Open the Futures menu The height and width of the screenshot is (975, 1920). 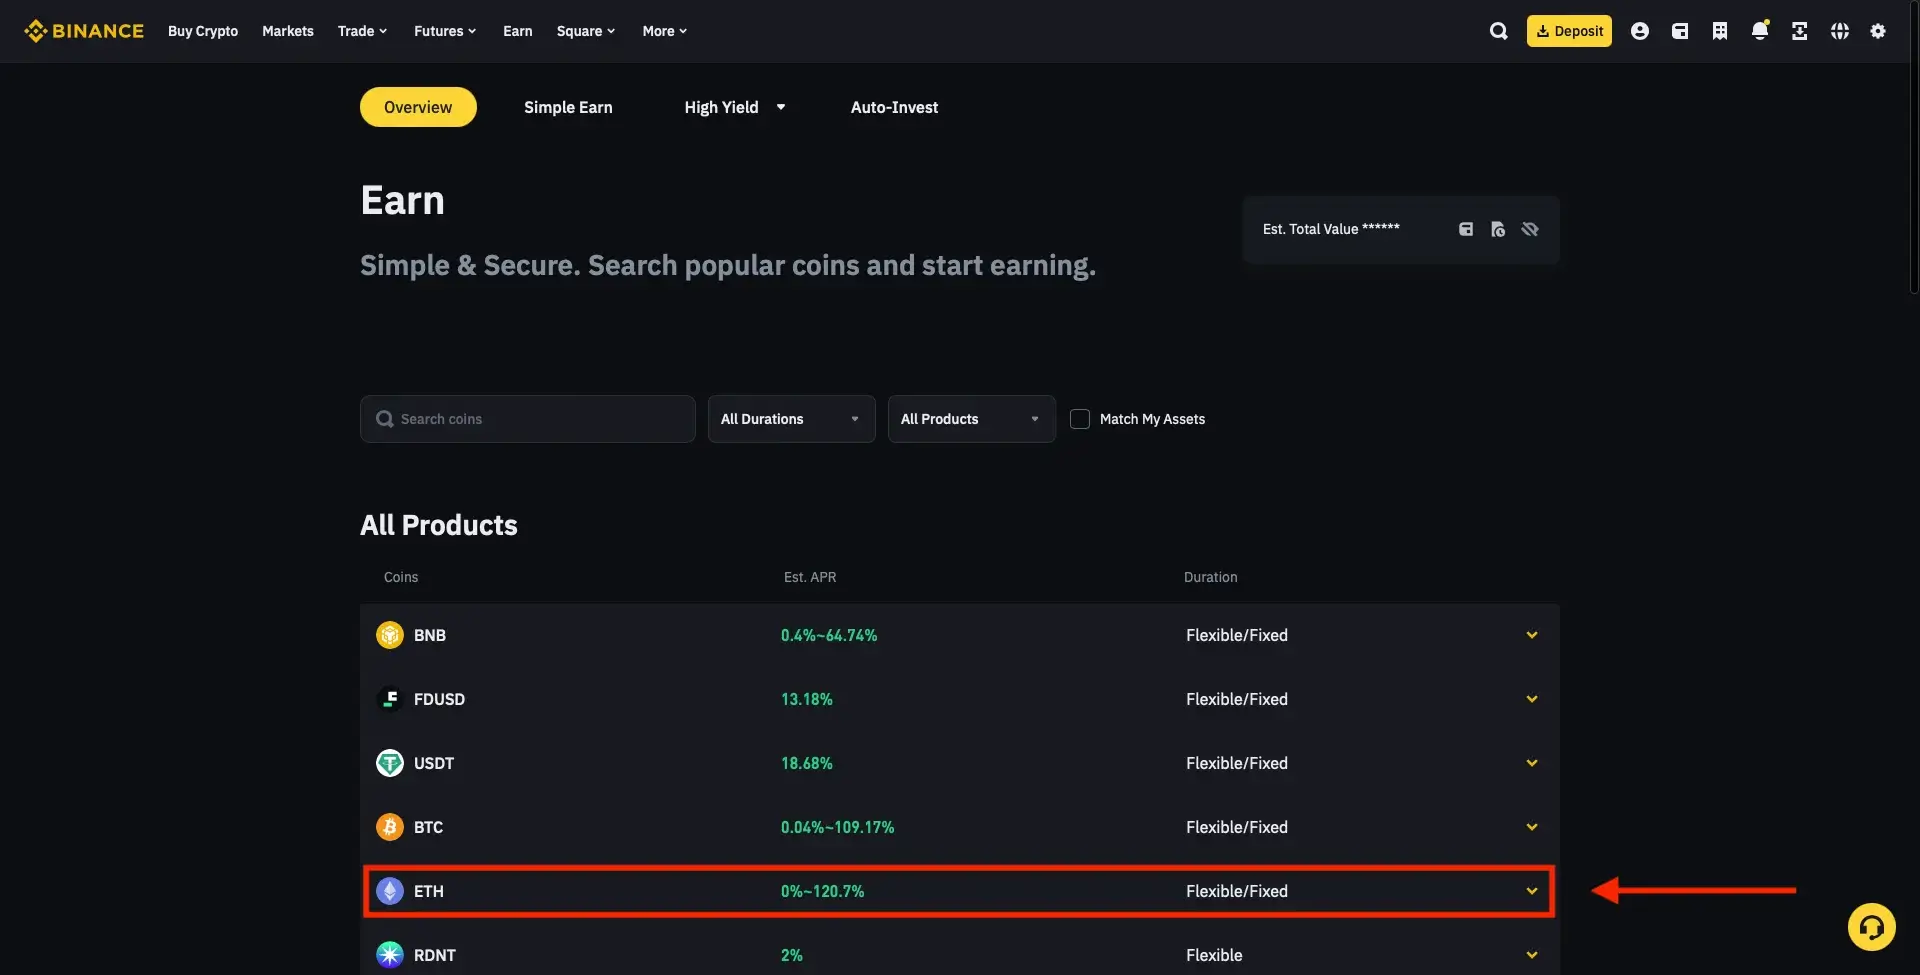445,31
